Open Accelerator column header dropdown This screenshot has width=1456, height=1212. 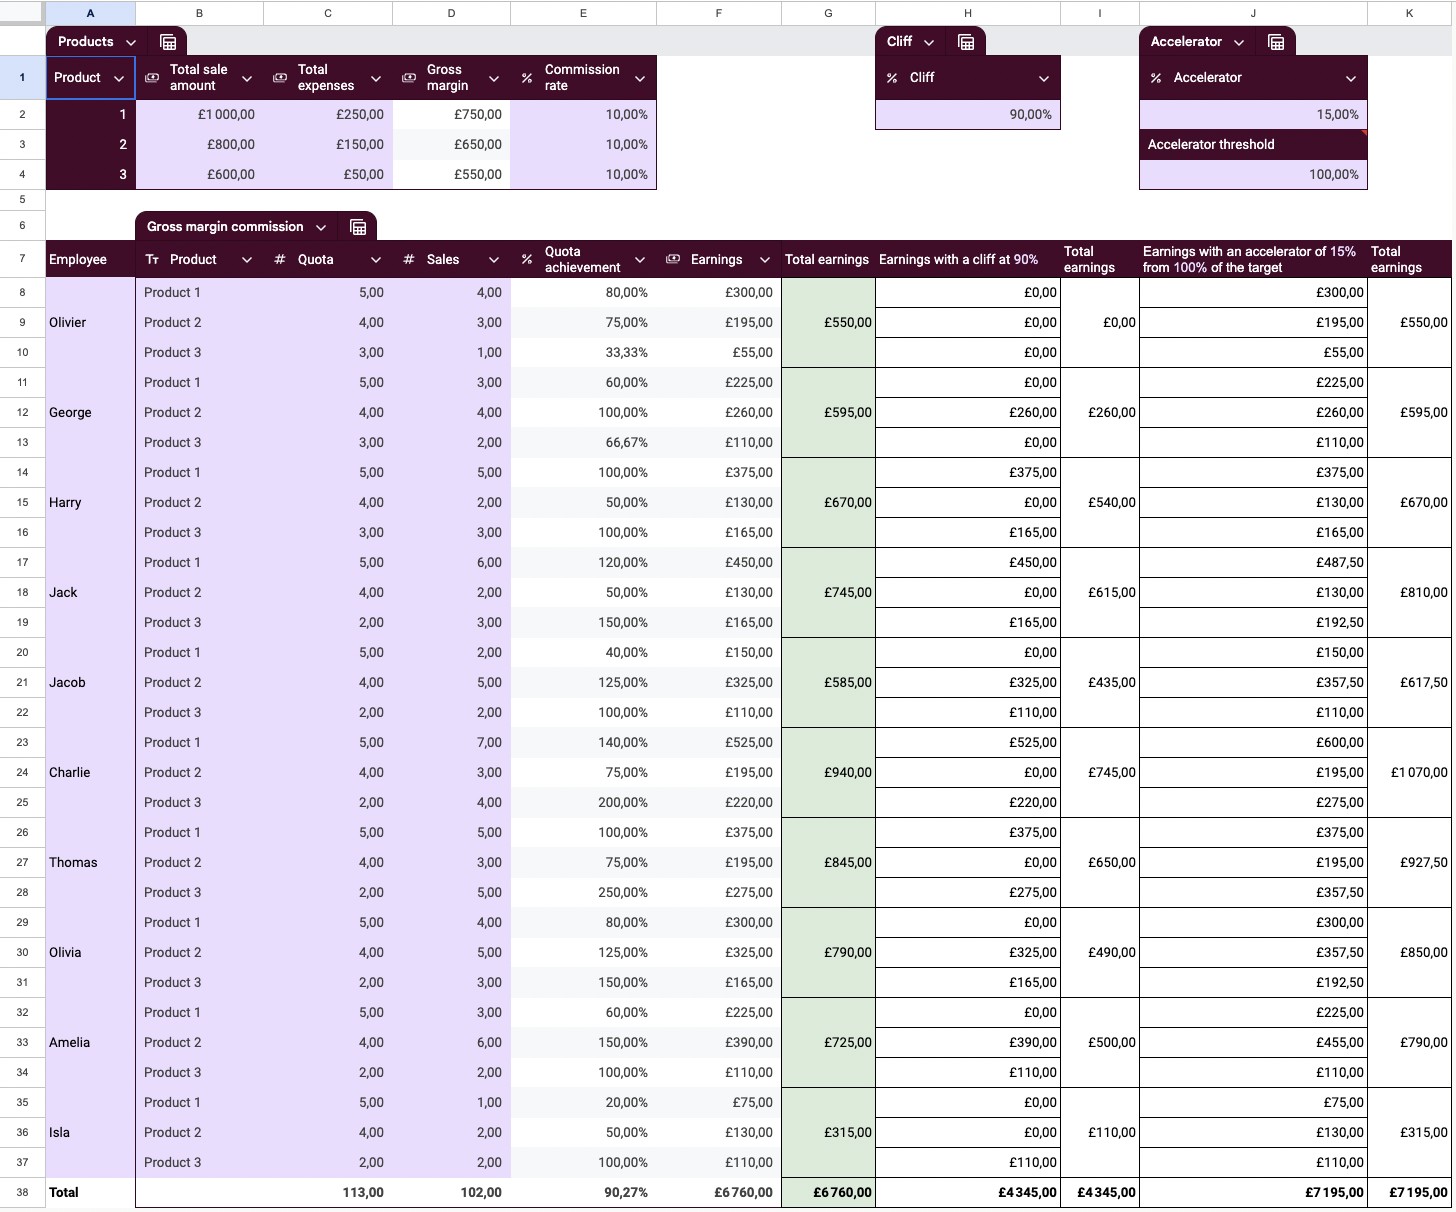[1351, 79]
